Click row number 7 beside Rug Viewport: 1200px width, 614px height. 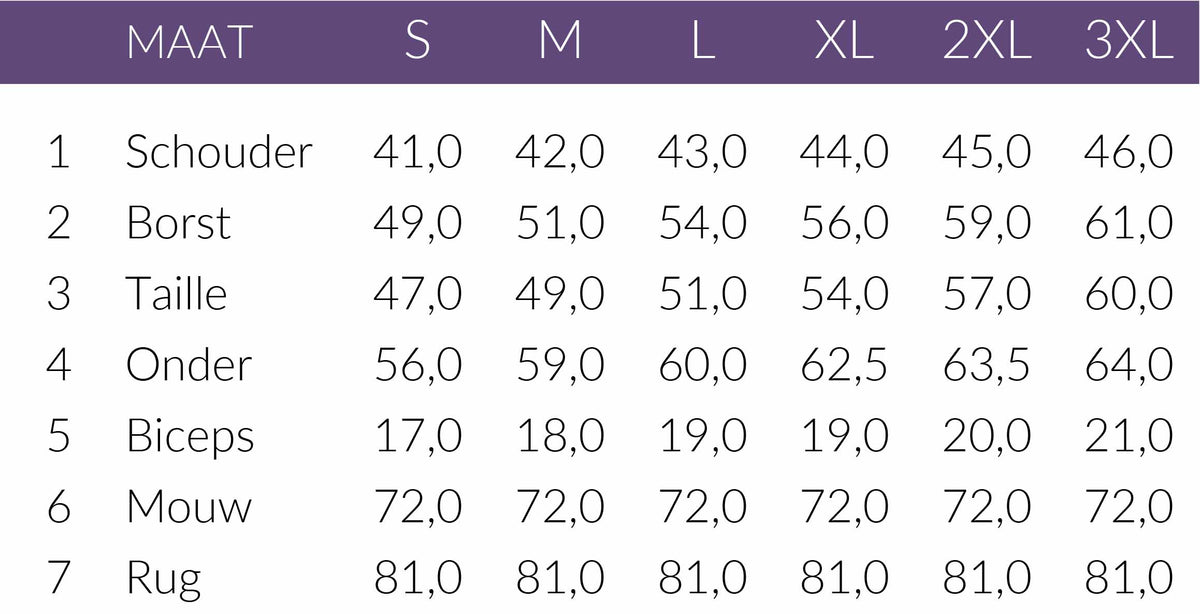(59, 579)
